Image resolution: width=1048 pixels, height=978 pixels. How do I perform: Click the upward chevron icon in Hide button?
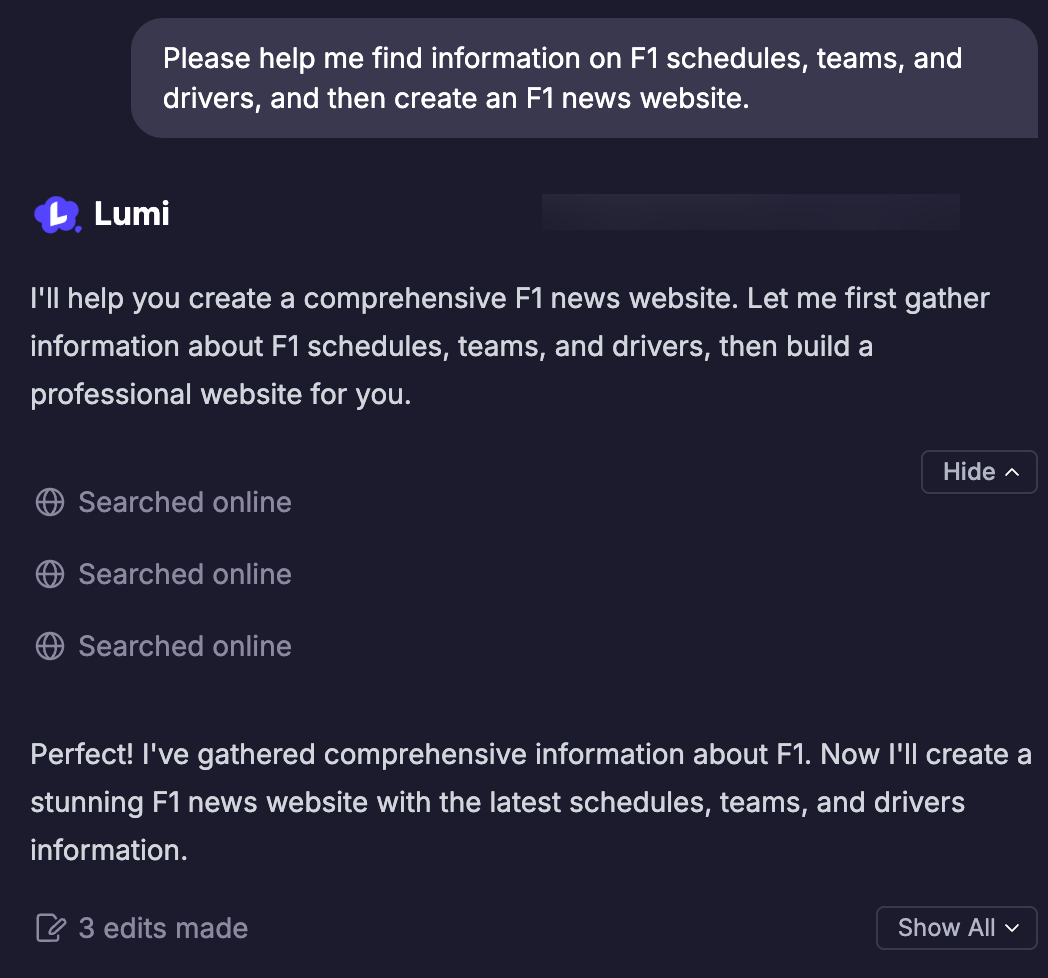tap(1012, 472)
